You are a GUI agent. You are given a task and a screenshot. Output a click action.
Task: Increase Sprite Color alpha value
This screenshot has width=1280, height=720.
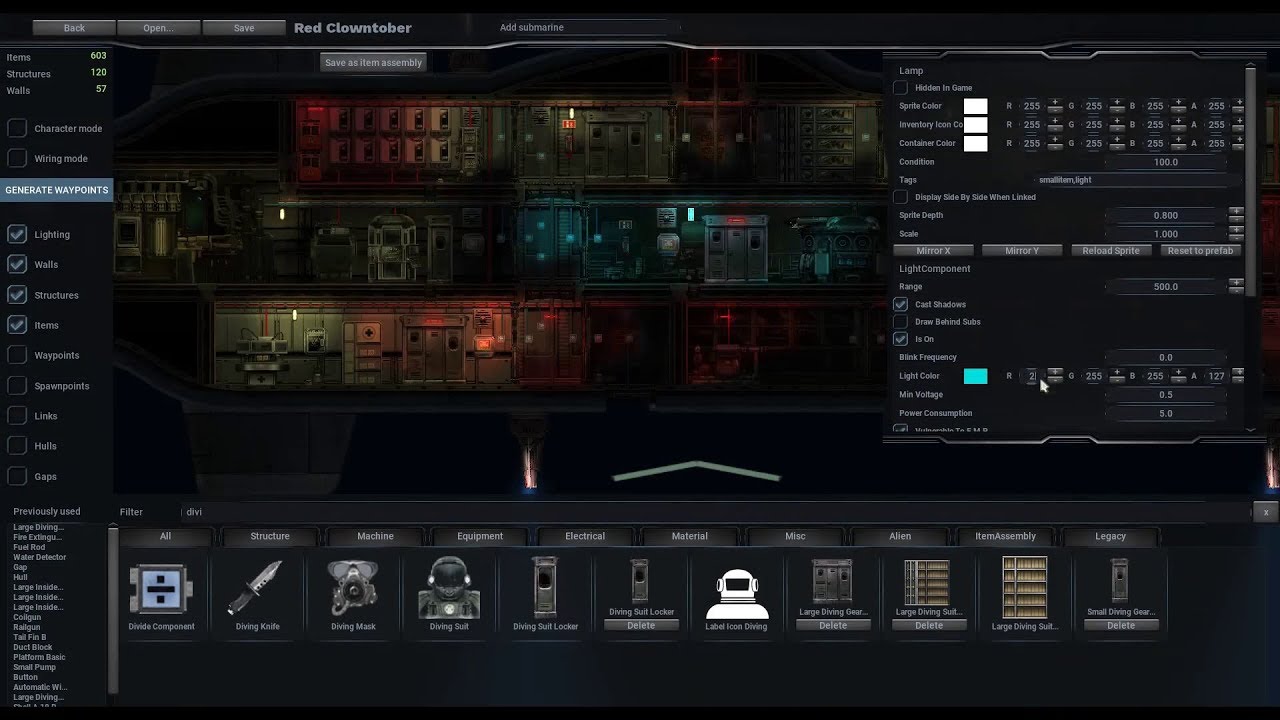click(x=1238, y=102)
